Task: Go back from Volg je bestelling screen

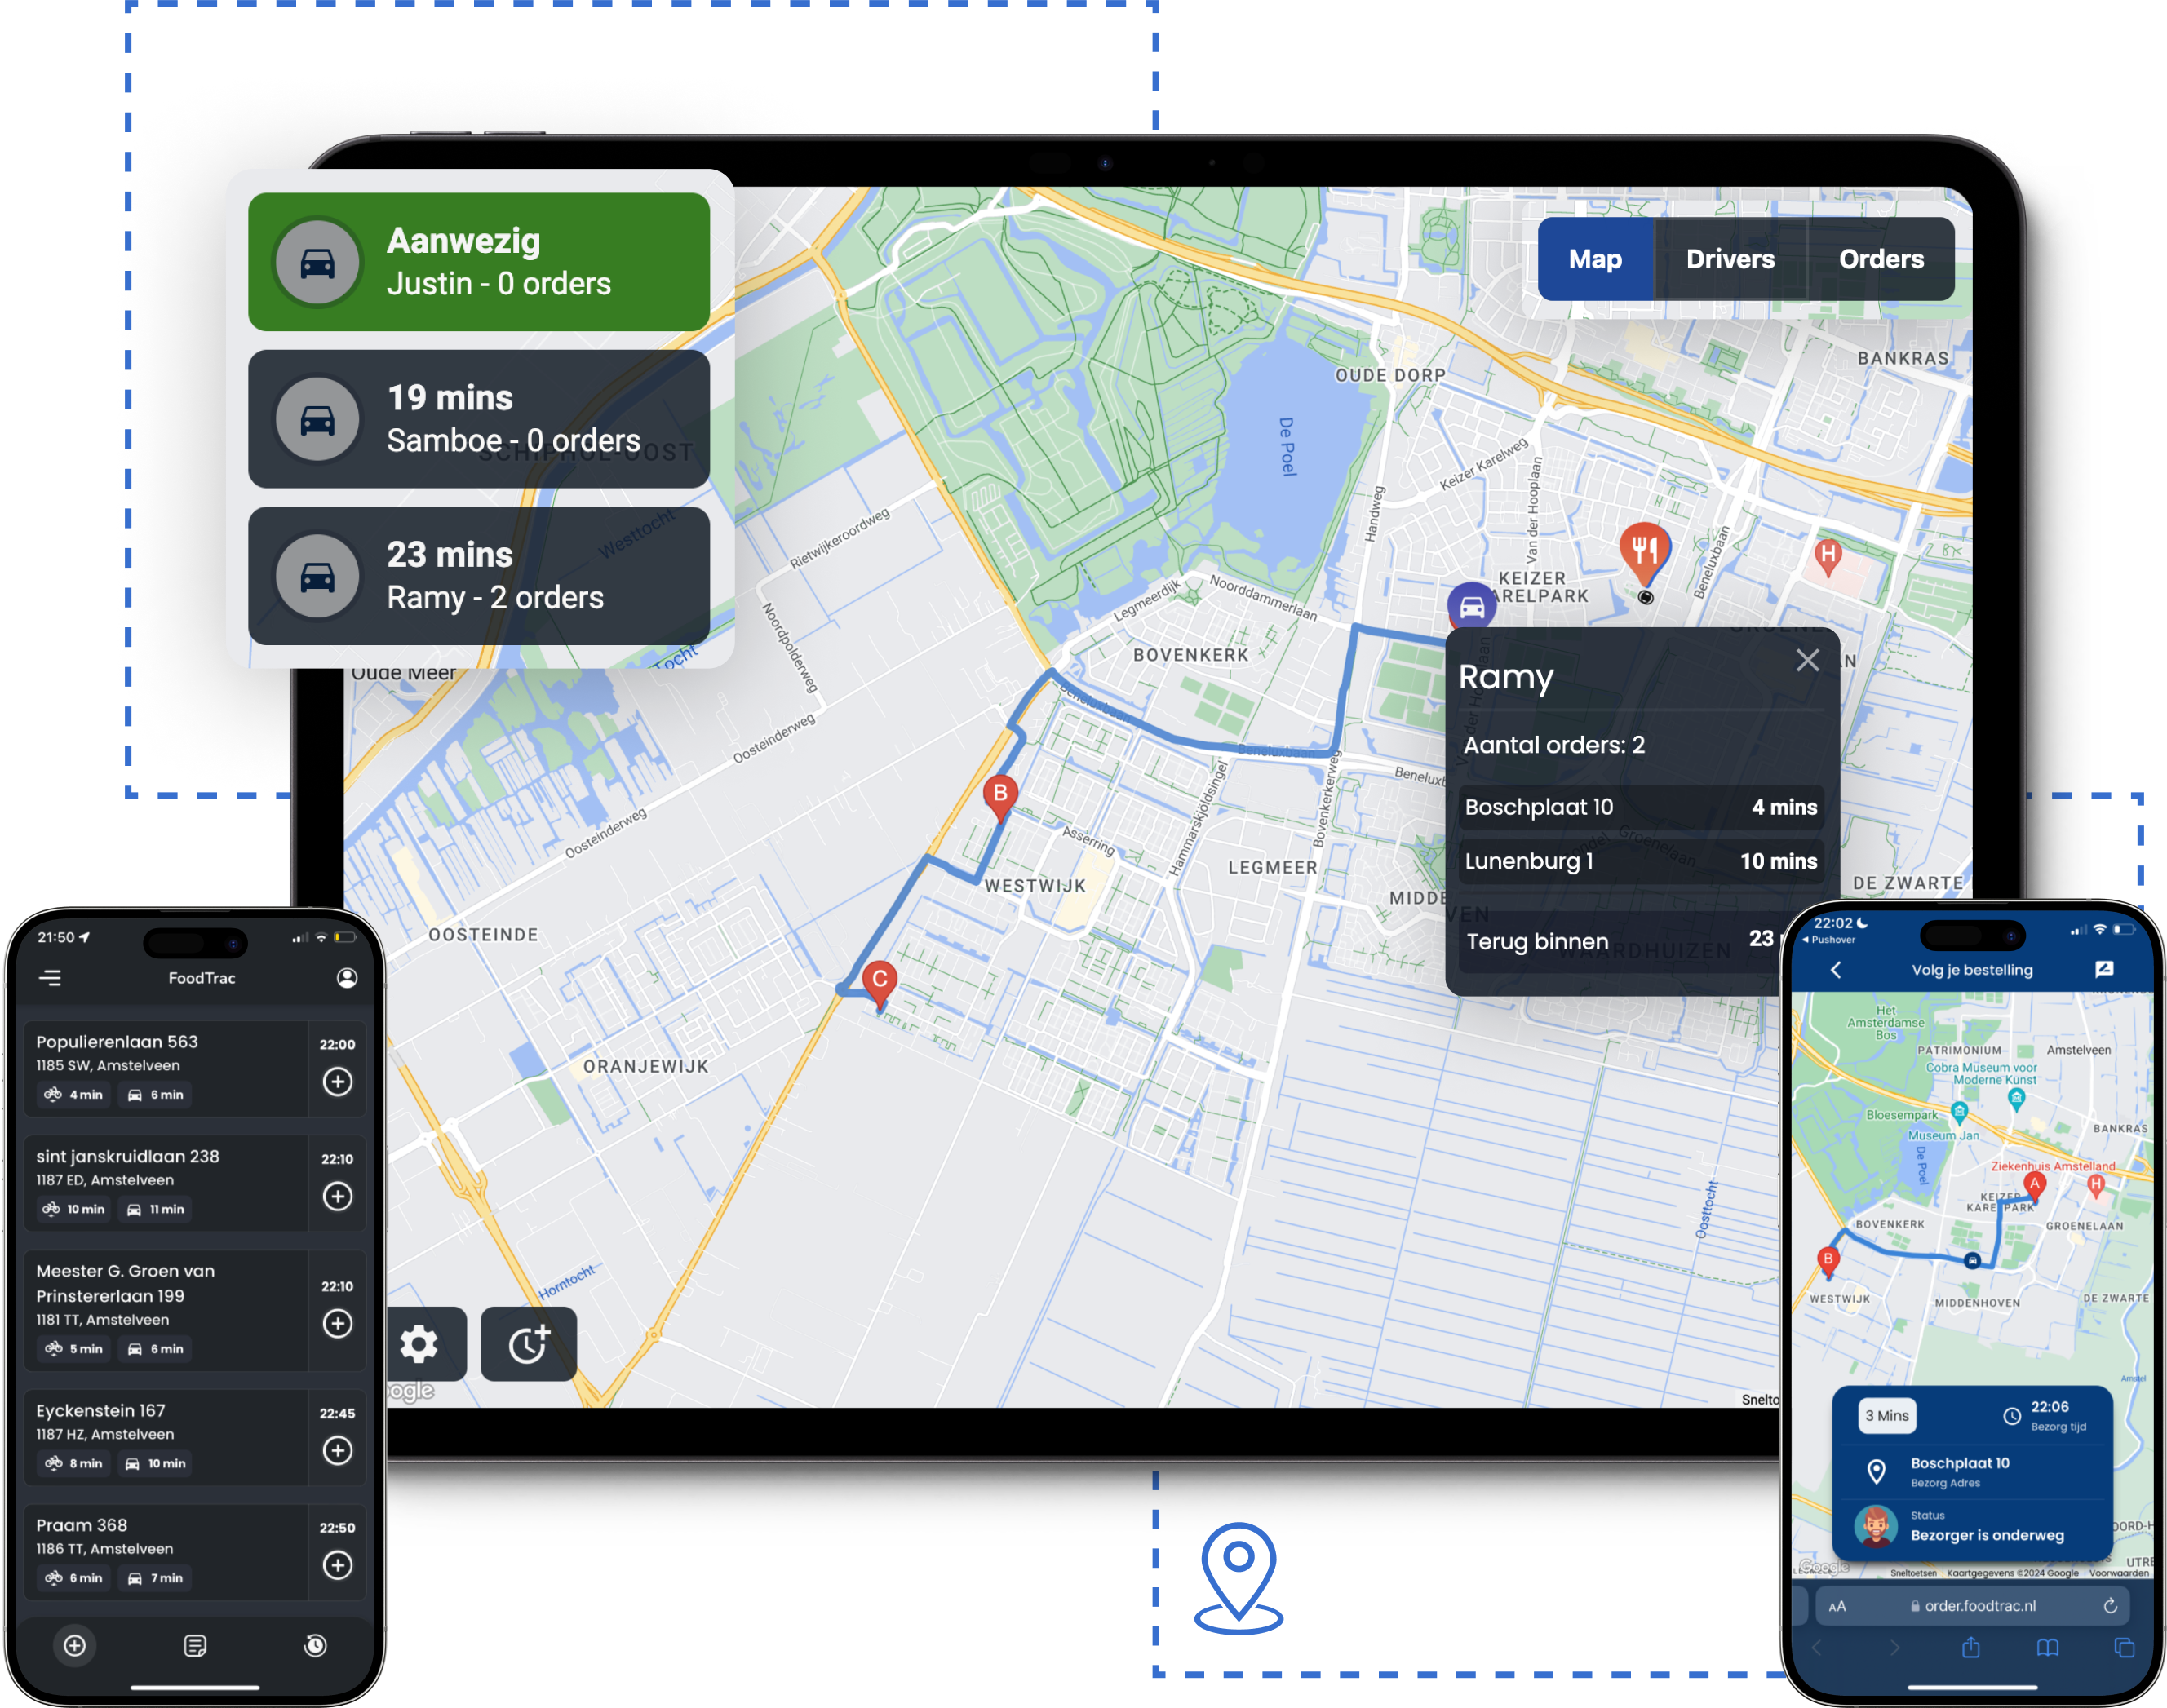Action: click(1836, 970)
